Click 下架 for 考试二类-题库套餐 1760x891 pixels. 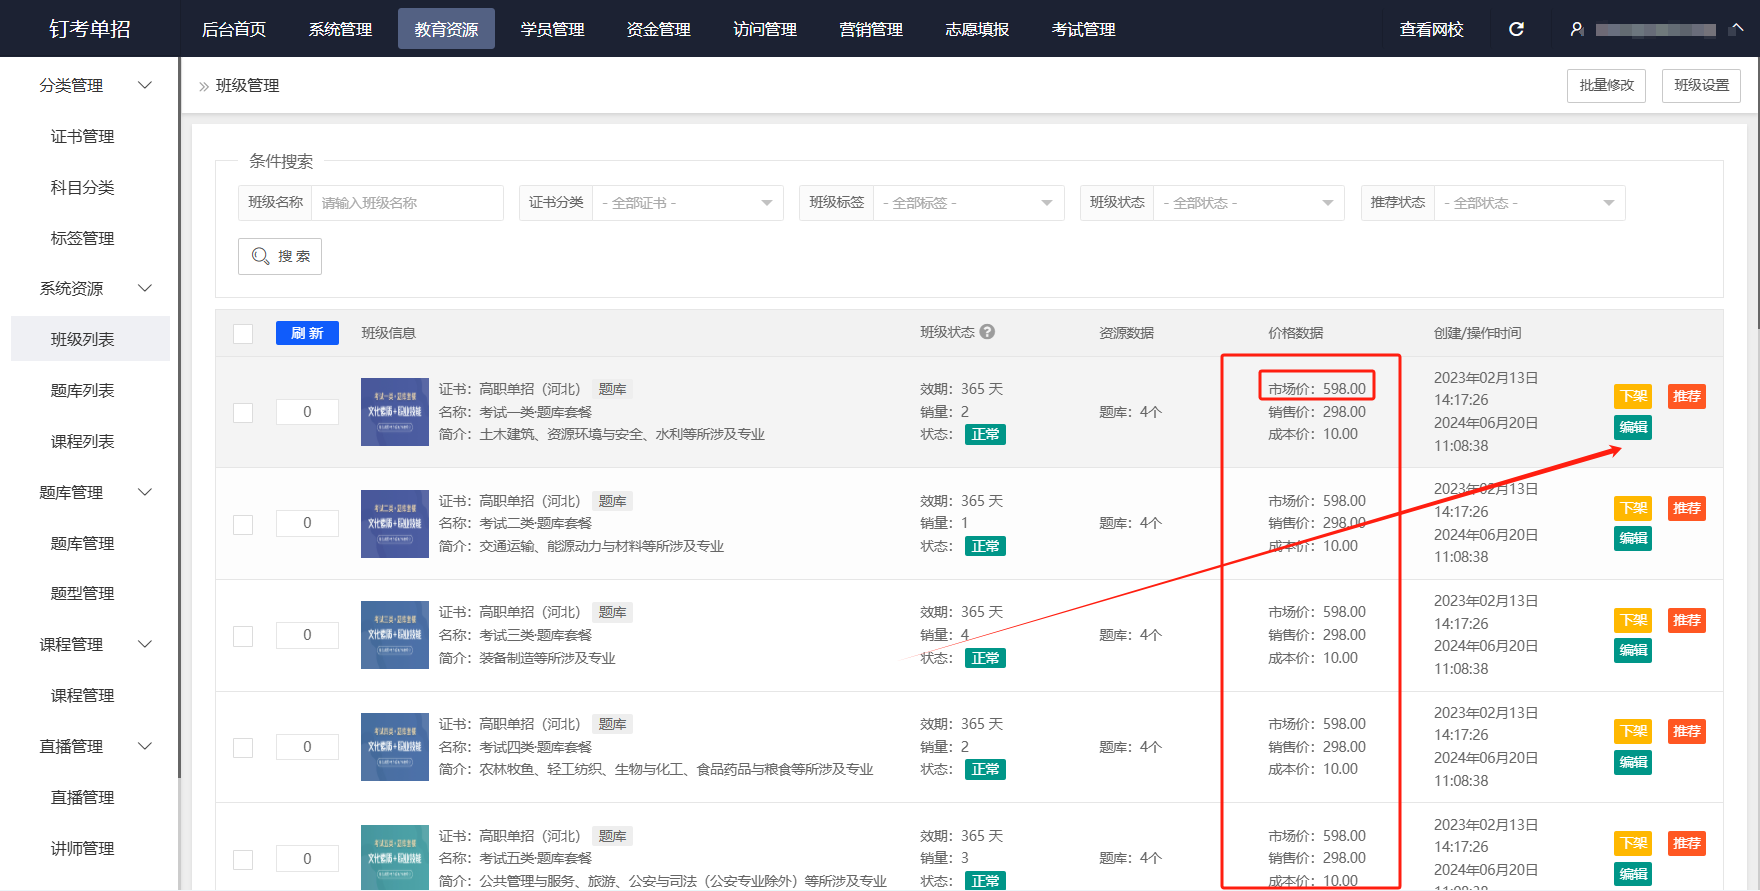[x=1633, y=508]
